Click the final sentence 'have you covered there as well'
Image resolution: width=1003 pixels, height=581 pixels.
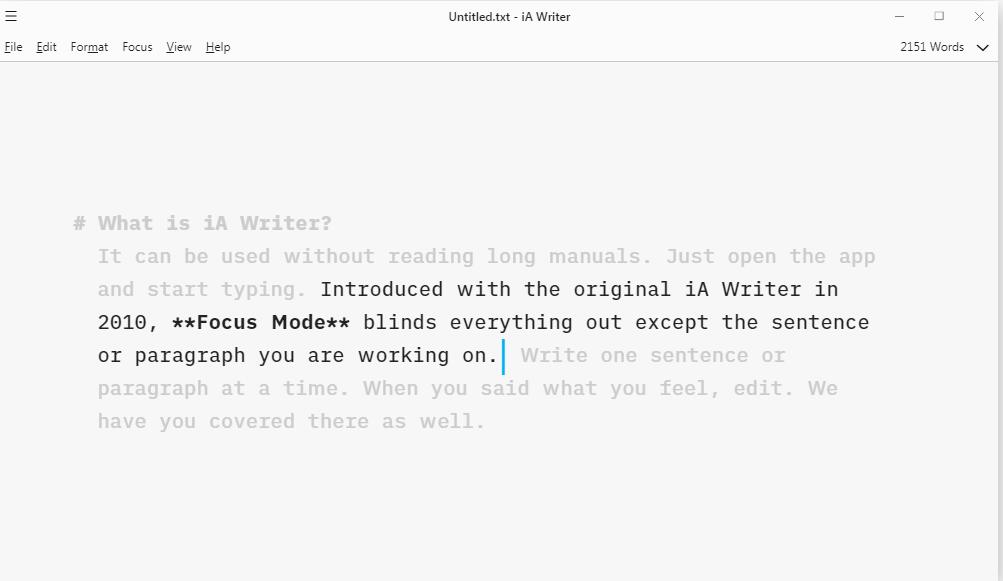290,421
